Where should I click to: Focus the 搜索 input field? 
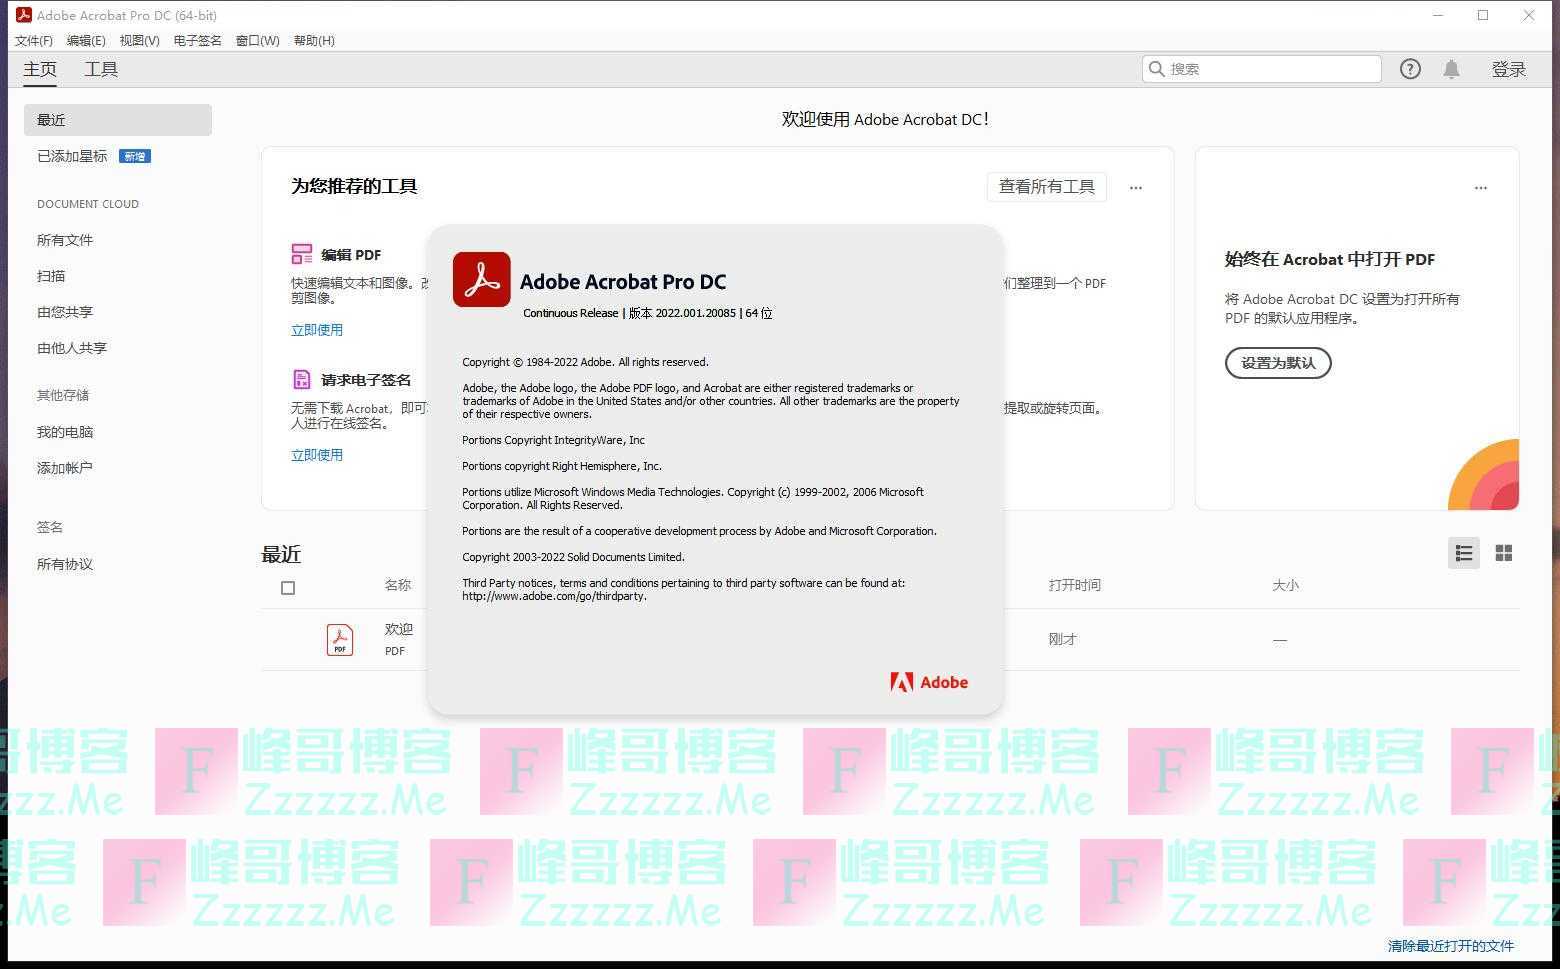pyautogui.click(x=1262, y=69)
